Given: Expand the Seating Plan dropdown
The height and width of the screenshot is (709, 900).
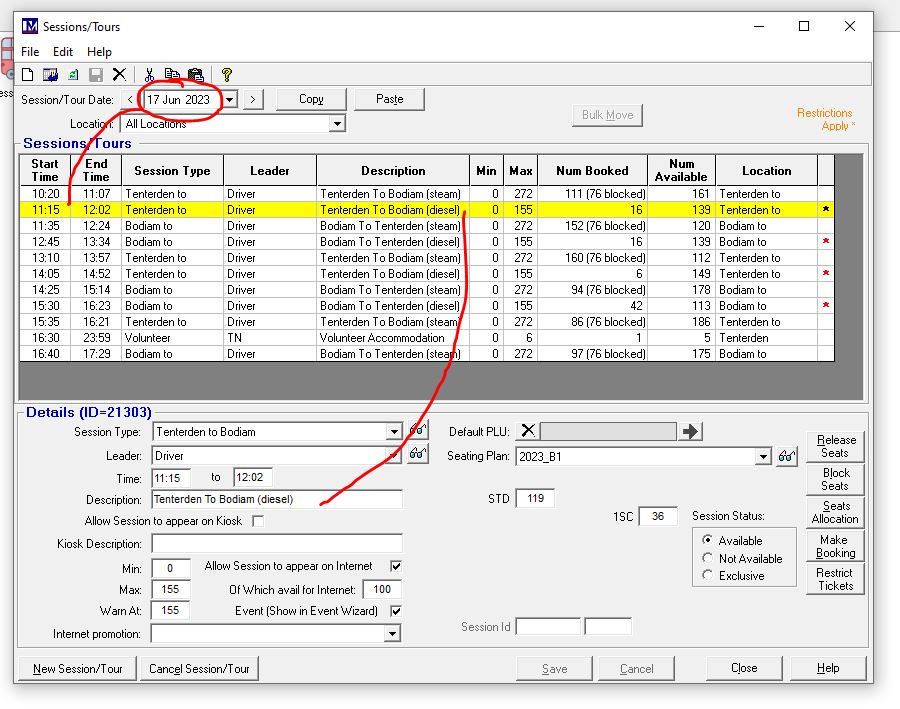Looking at the screenshot, I should point(763,457).
